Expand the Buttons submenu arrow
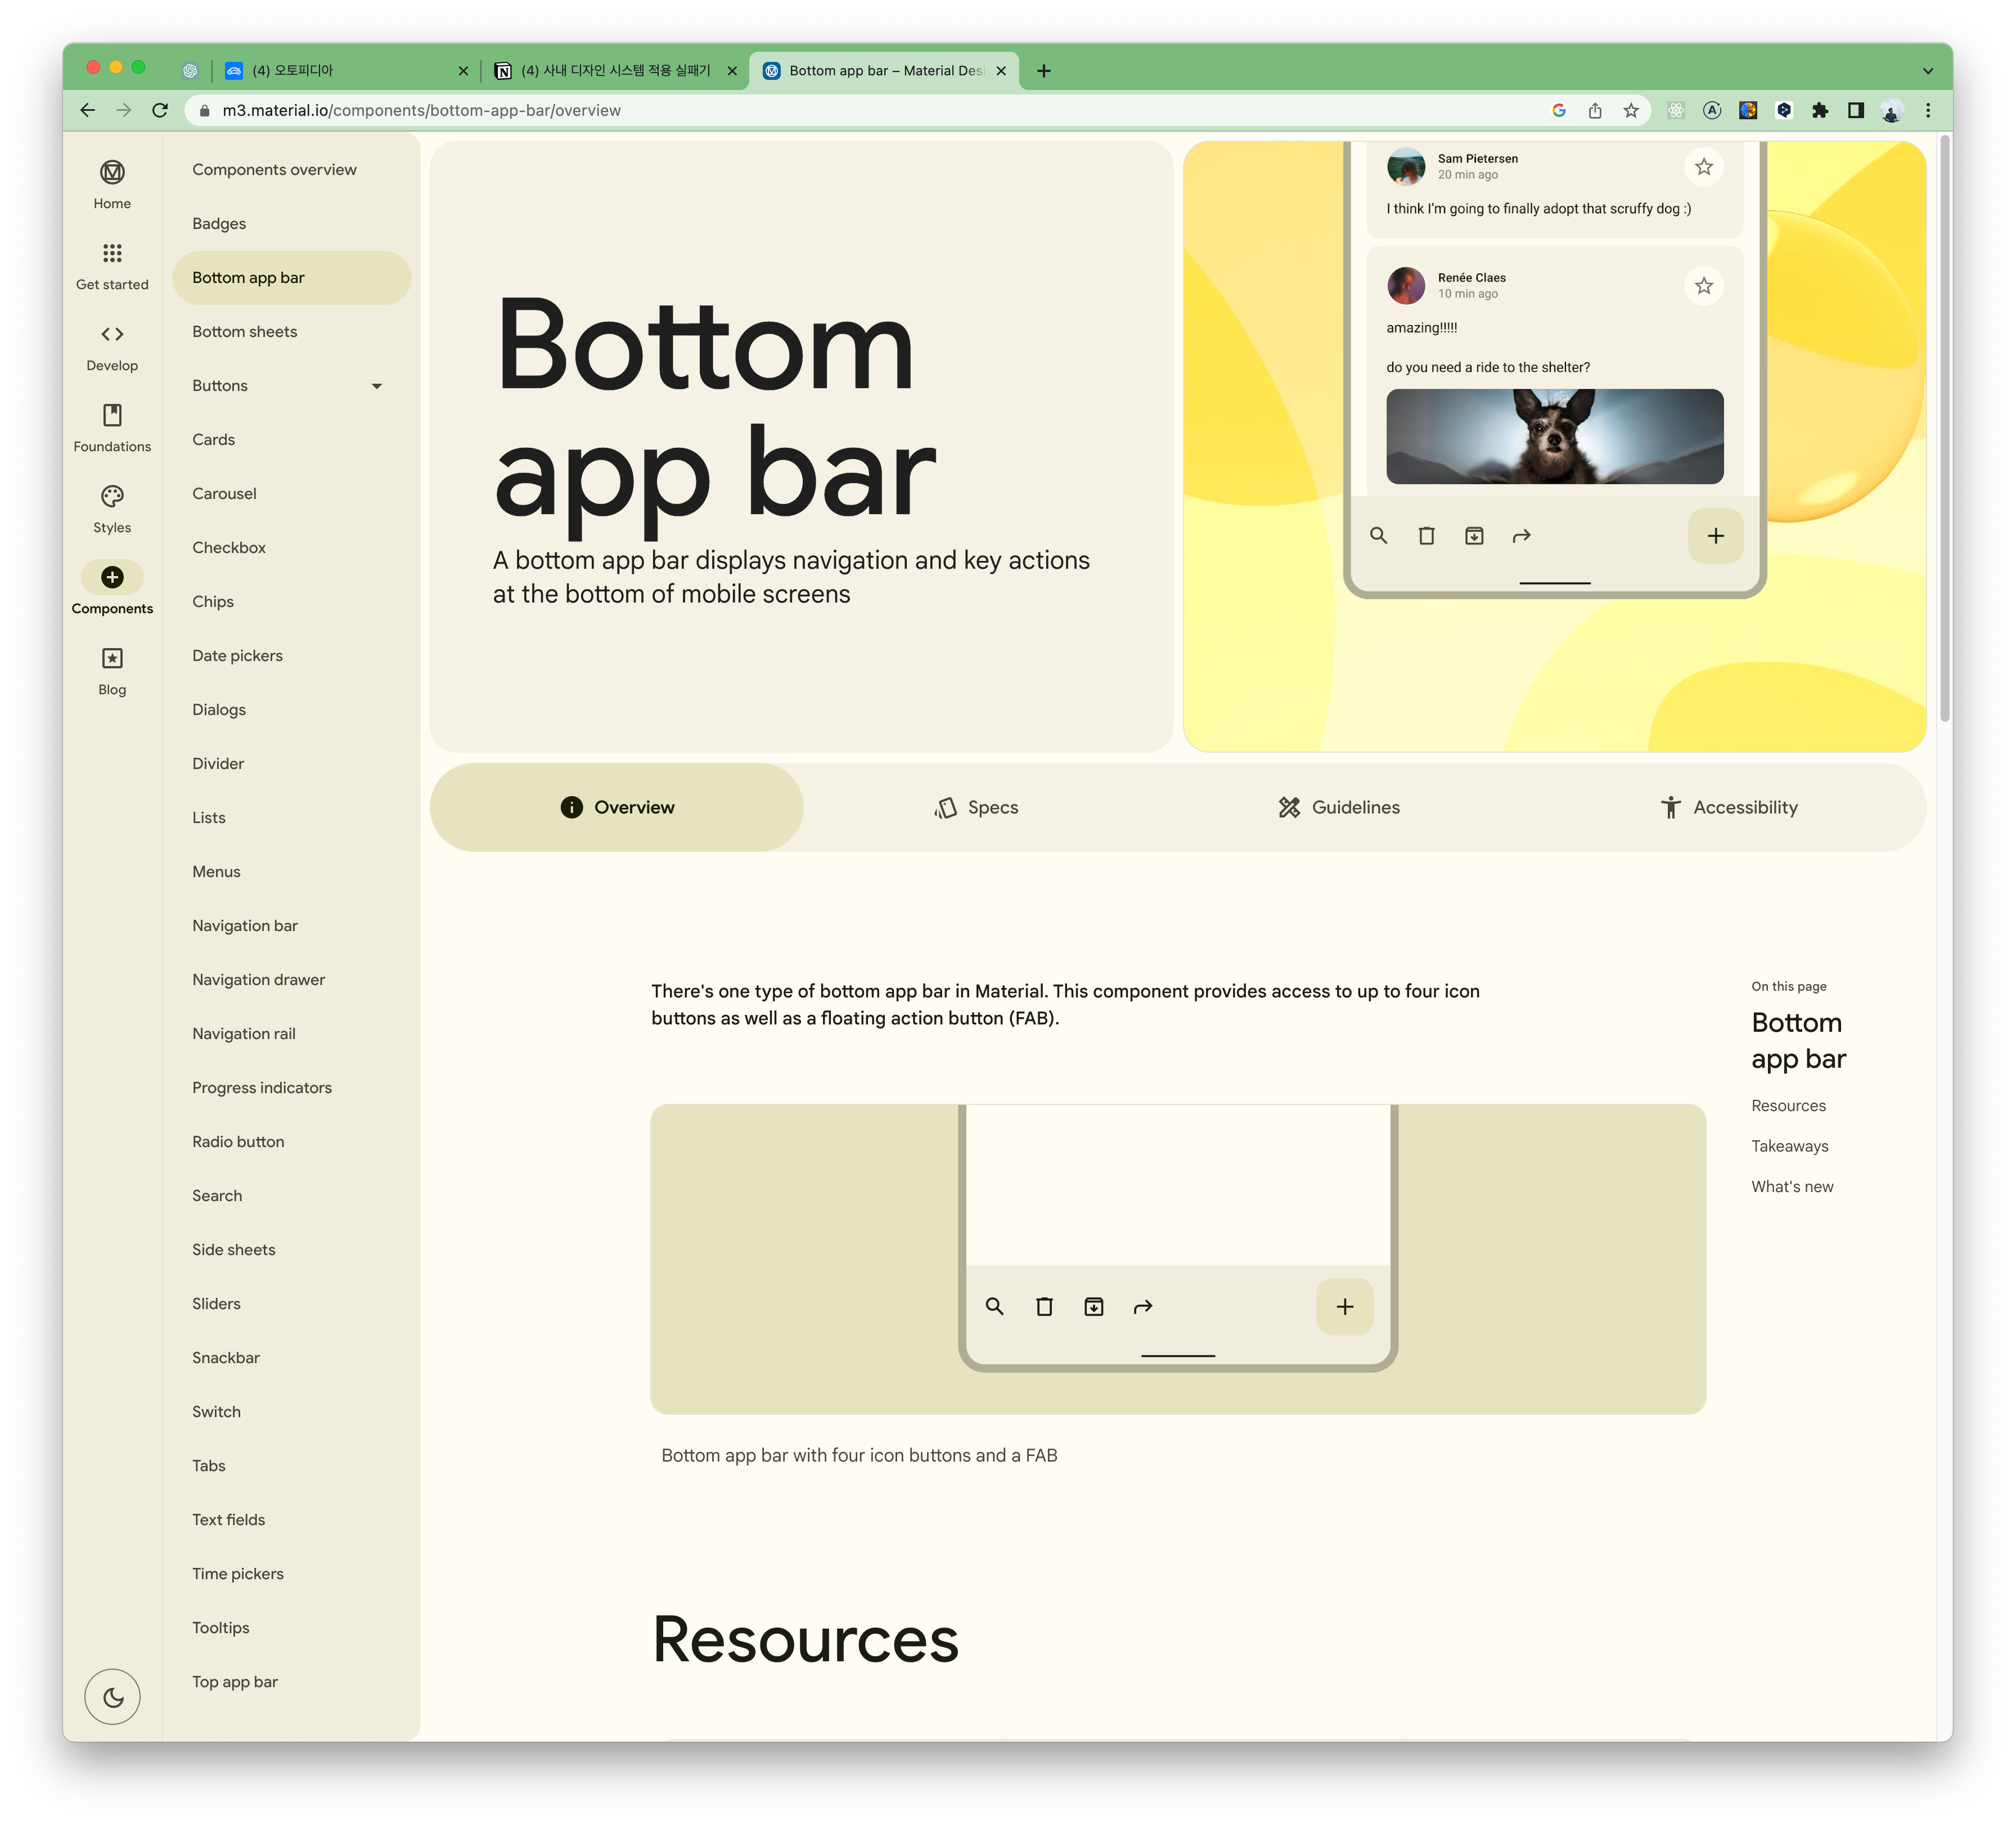Screen dimensions: 2016x1825 click(377, 386)
